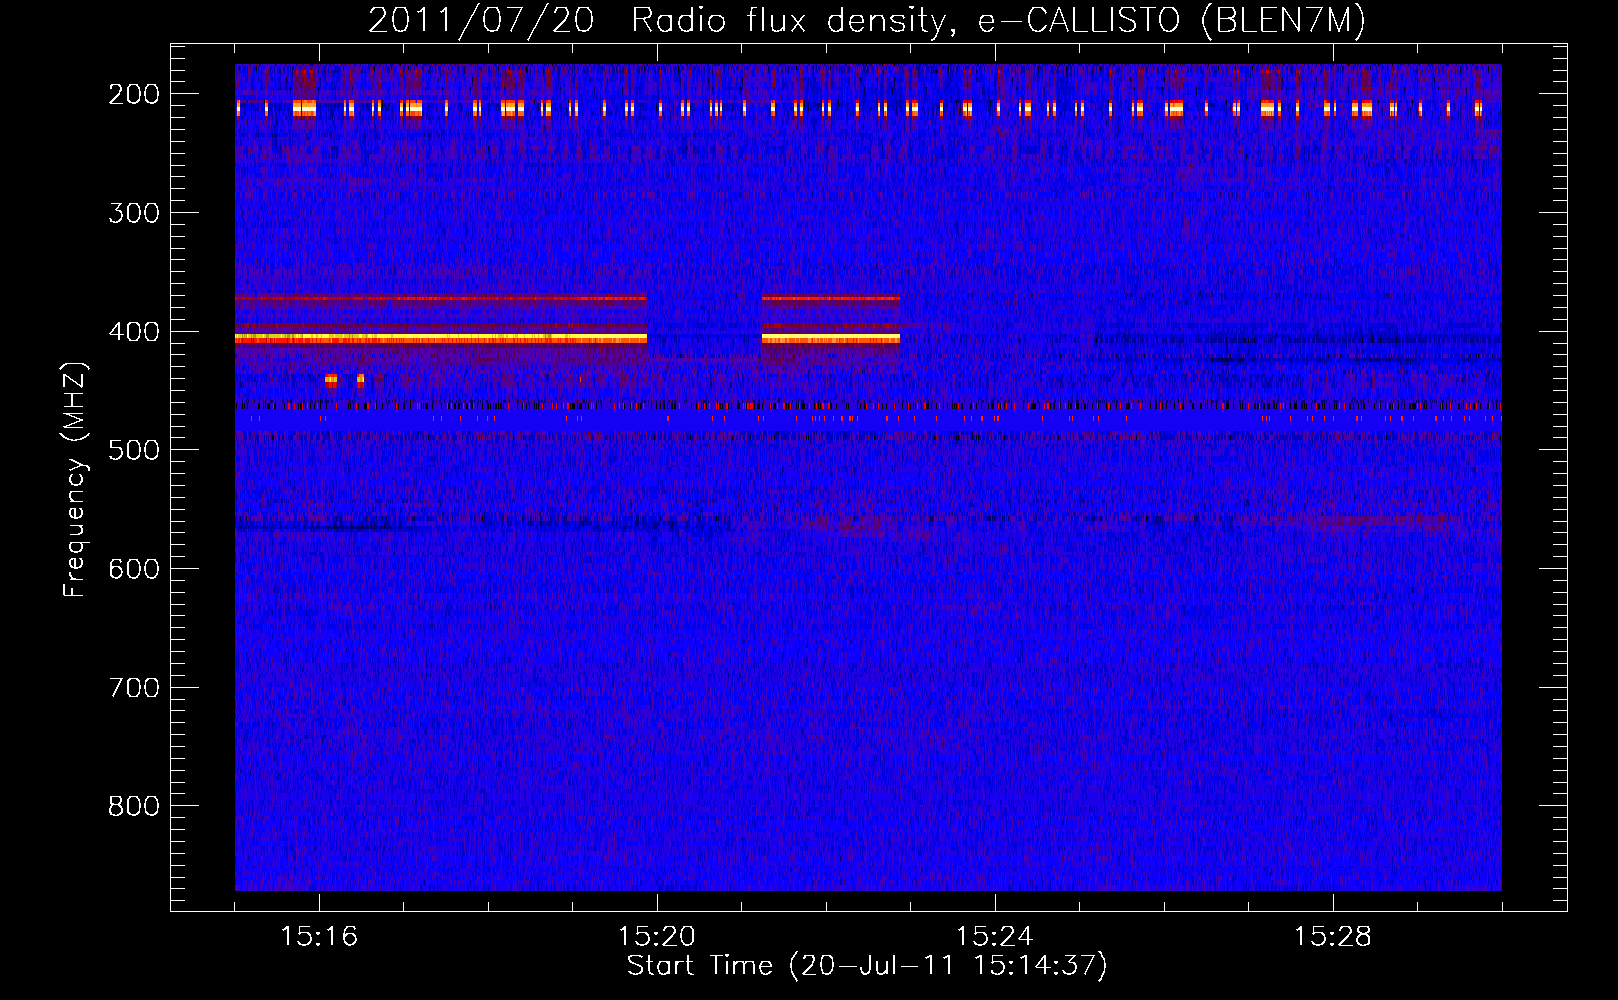This screenshot has height=1000, width=1618.
Task: Click the 15:24 time tick label
Action: click(x=995, y=937)
